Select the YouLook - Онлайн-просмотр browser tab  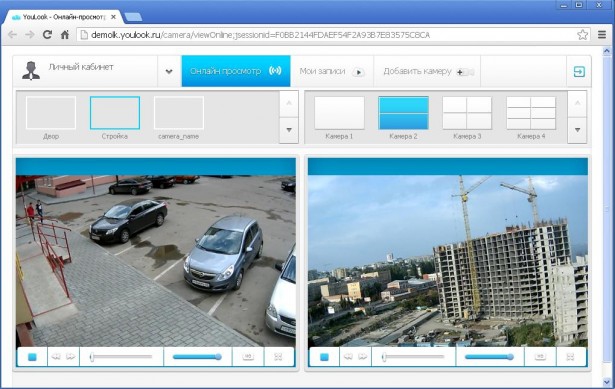[x=63, y=17]
